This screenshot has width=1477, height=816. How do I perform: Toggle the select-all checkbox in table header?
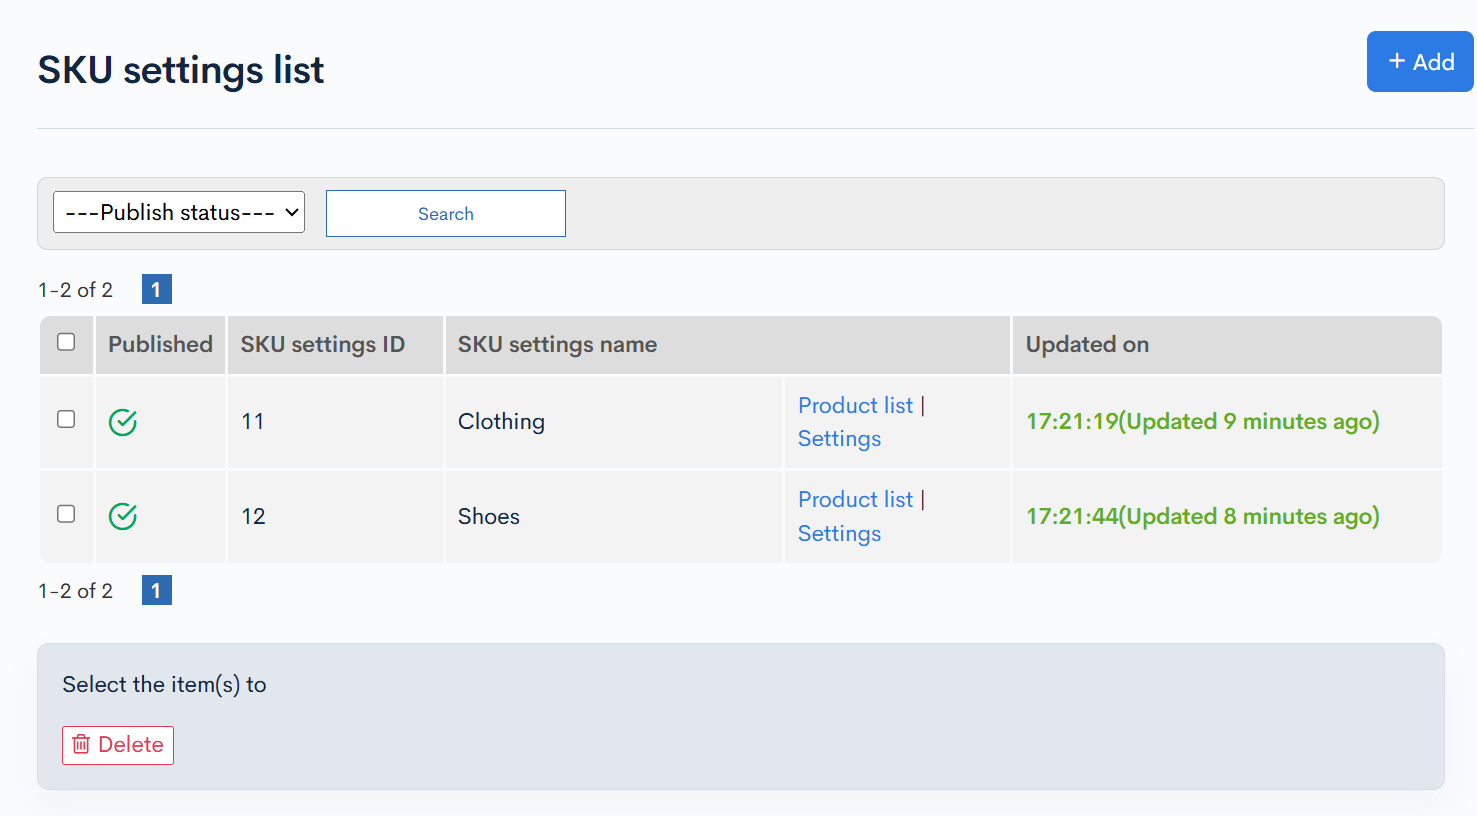66,342
